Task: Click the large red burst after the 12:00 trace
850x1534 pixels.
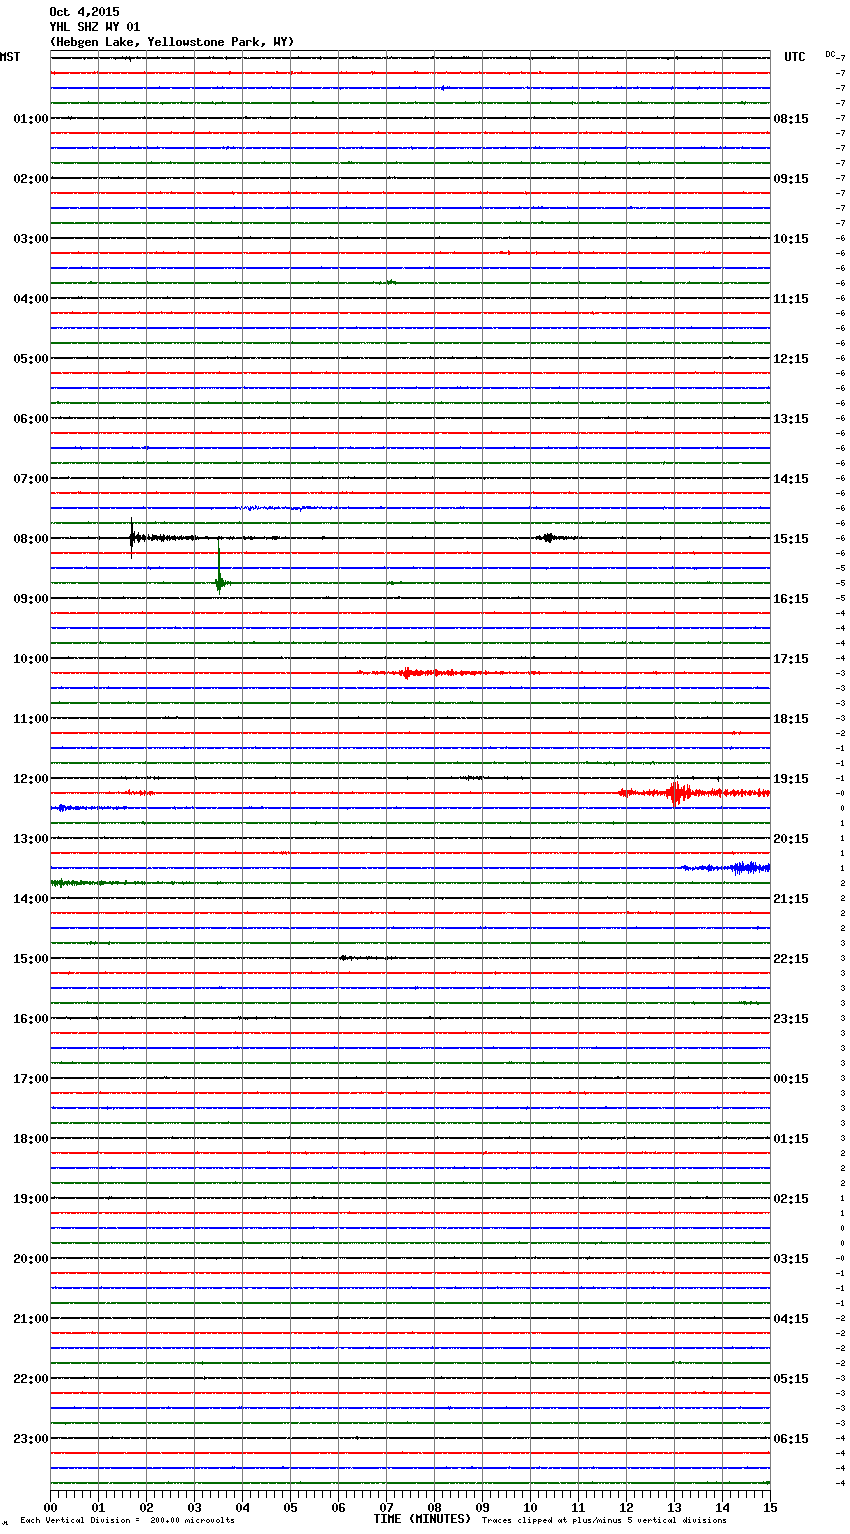Action: (676, 792)
